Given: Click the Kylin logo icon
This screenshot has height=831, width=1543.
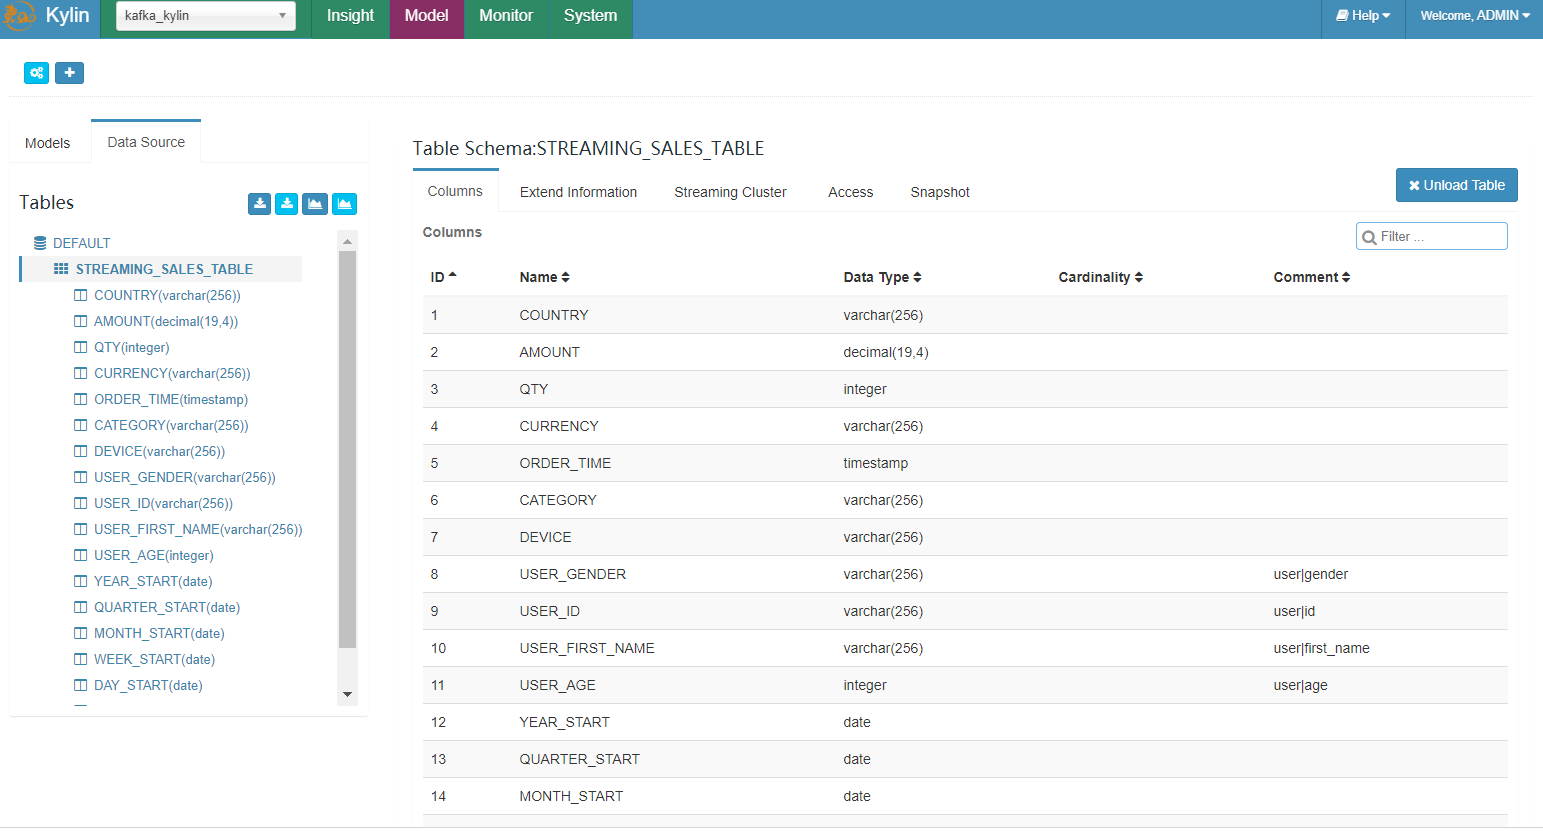Looking at the screenshot, I should [19, 16].
